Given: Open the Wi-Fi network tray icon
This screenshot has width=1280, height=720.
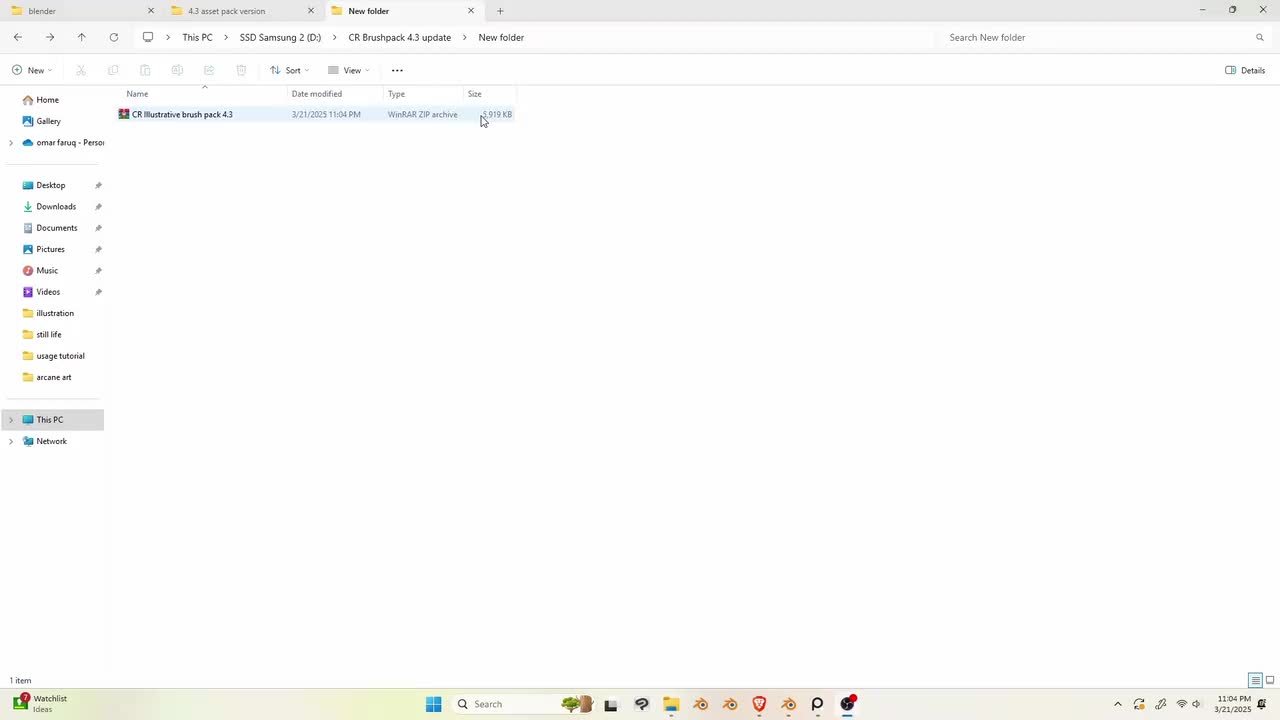Looking at the screenshot, I should pos(1181,704).
